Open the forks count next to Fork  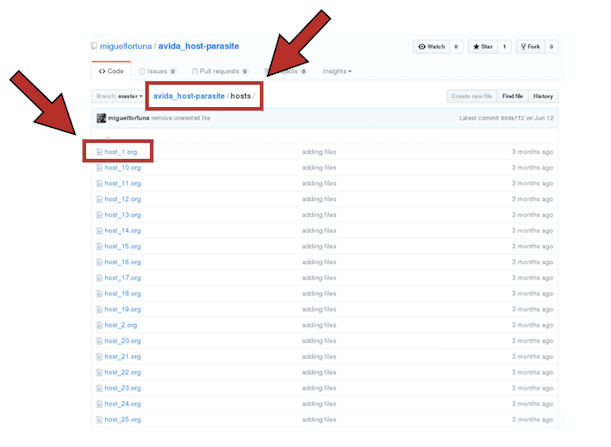[x=551, y=47]
